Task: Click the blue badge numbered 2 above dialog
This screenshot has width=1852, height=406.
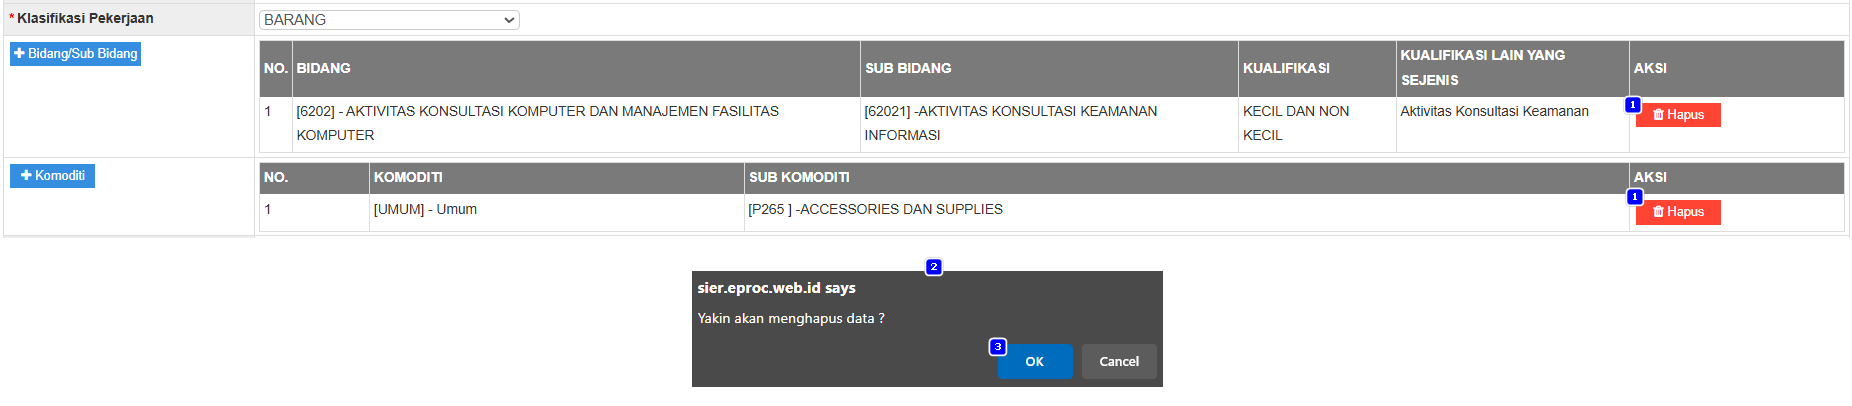Action: coord(933,267)
